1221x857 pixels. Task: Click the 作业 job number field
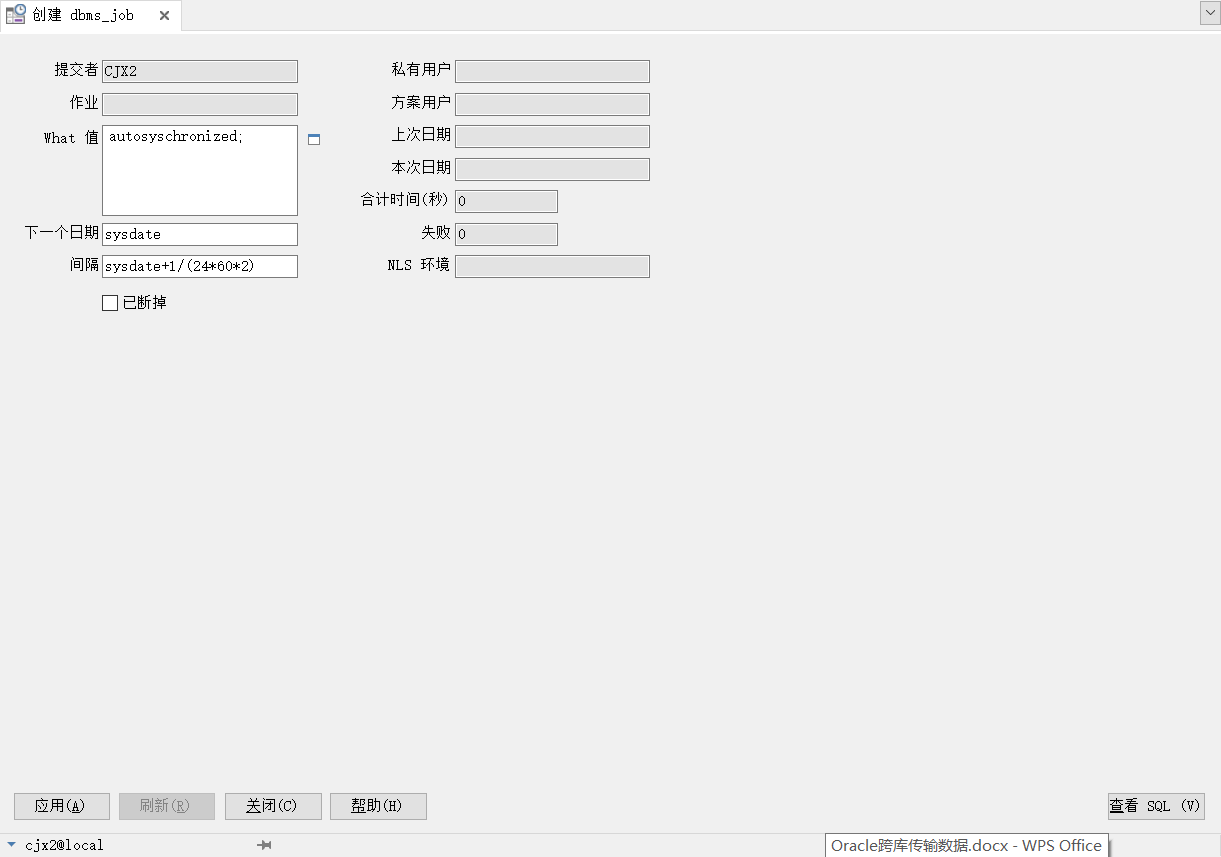(x=200, y=104)
